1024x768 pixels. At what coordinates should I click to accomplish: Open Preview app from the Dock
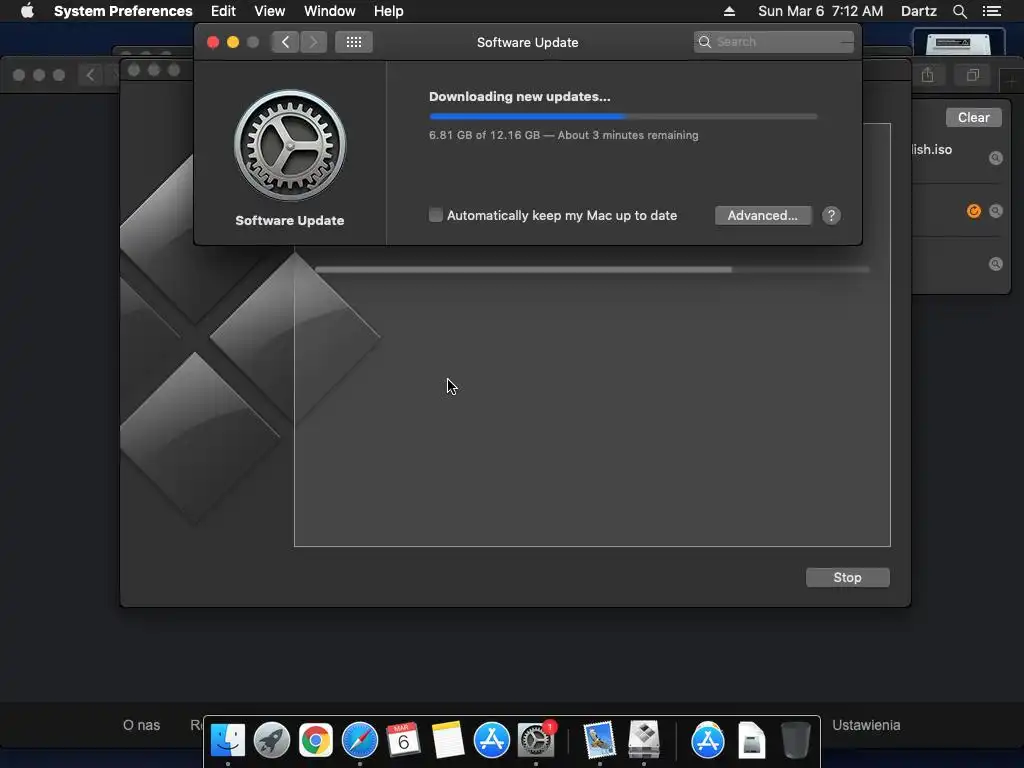coord(600,740)
